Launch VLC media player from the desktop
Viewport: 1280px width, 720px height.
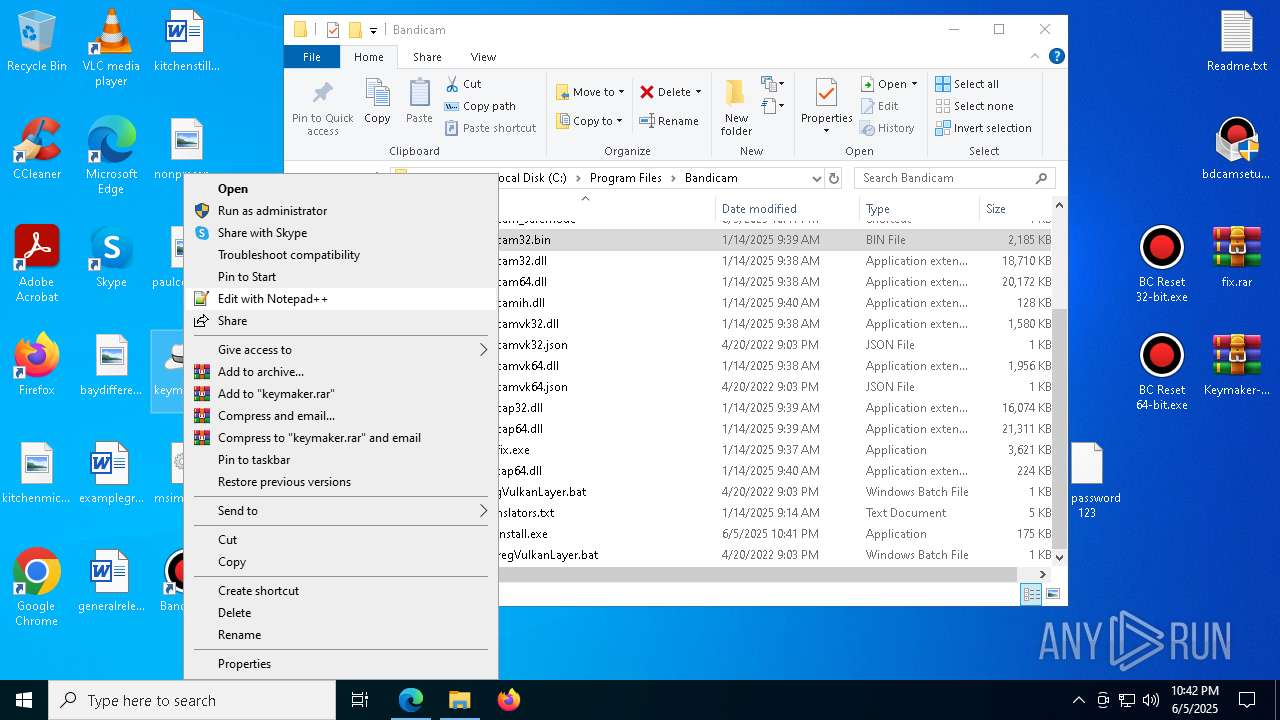click(x=111, y=48)
